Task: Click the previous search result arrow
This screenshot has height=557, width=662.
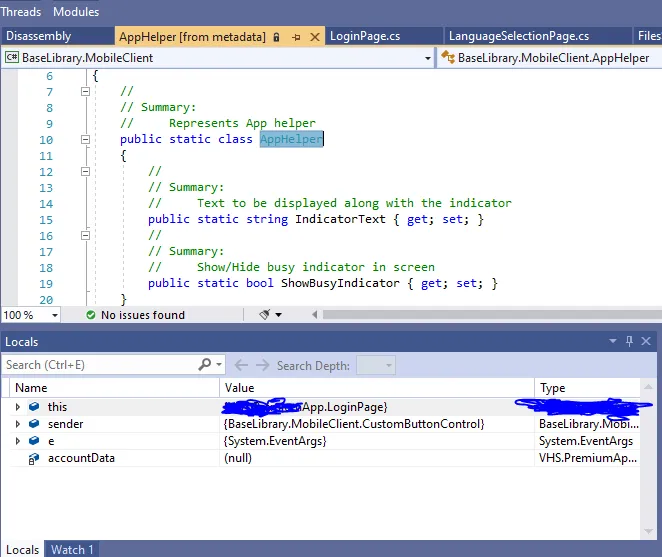Action: pyautogui.click(x=241, y=365)
